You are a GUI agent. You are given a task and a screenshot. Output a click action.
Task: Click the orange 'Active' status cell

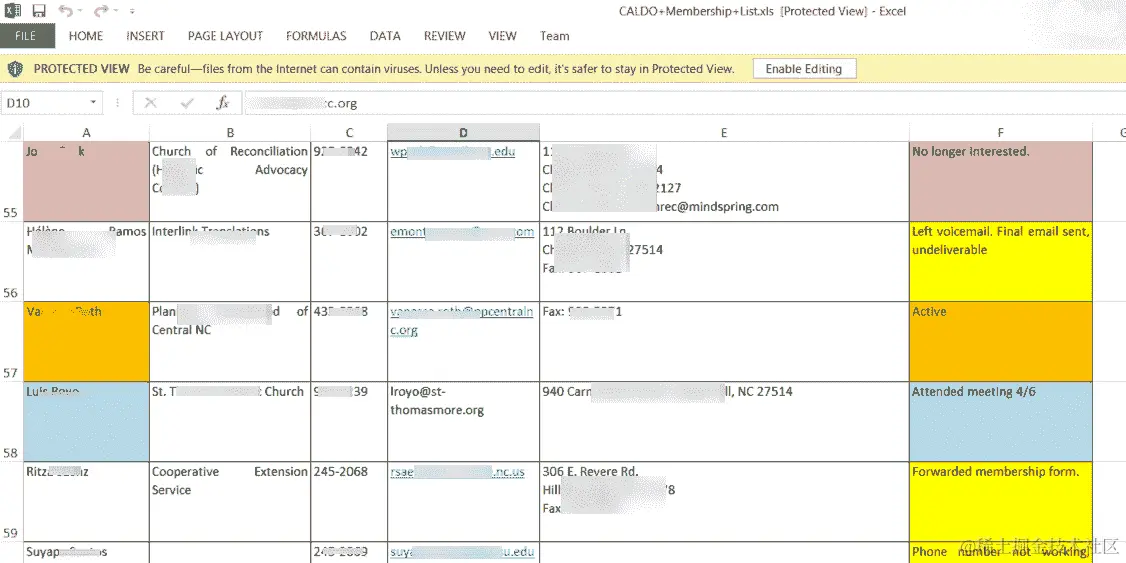point(1000,341)
